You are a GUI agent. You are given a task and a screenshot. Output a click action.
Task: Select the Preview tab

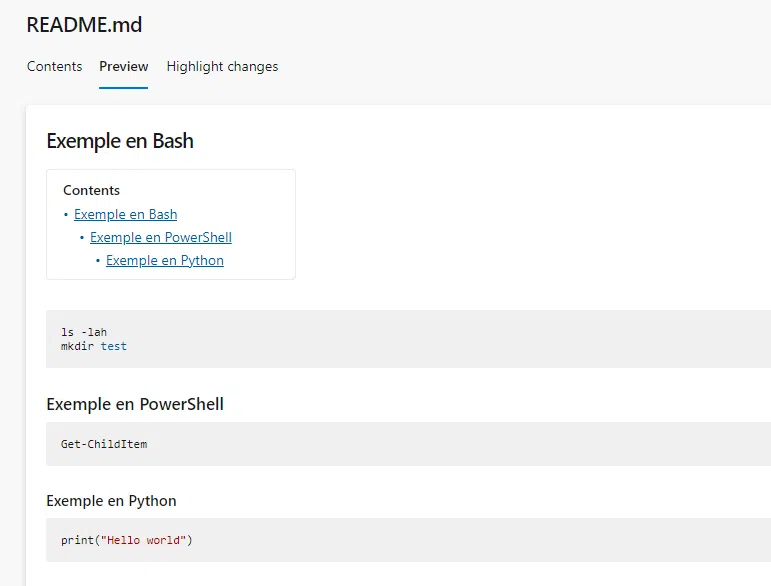point(123,67)
